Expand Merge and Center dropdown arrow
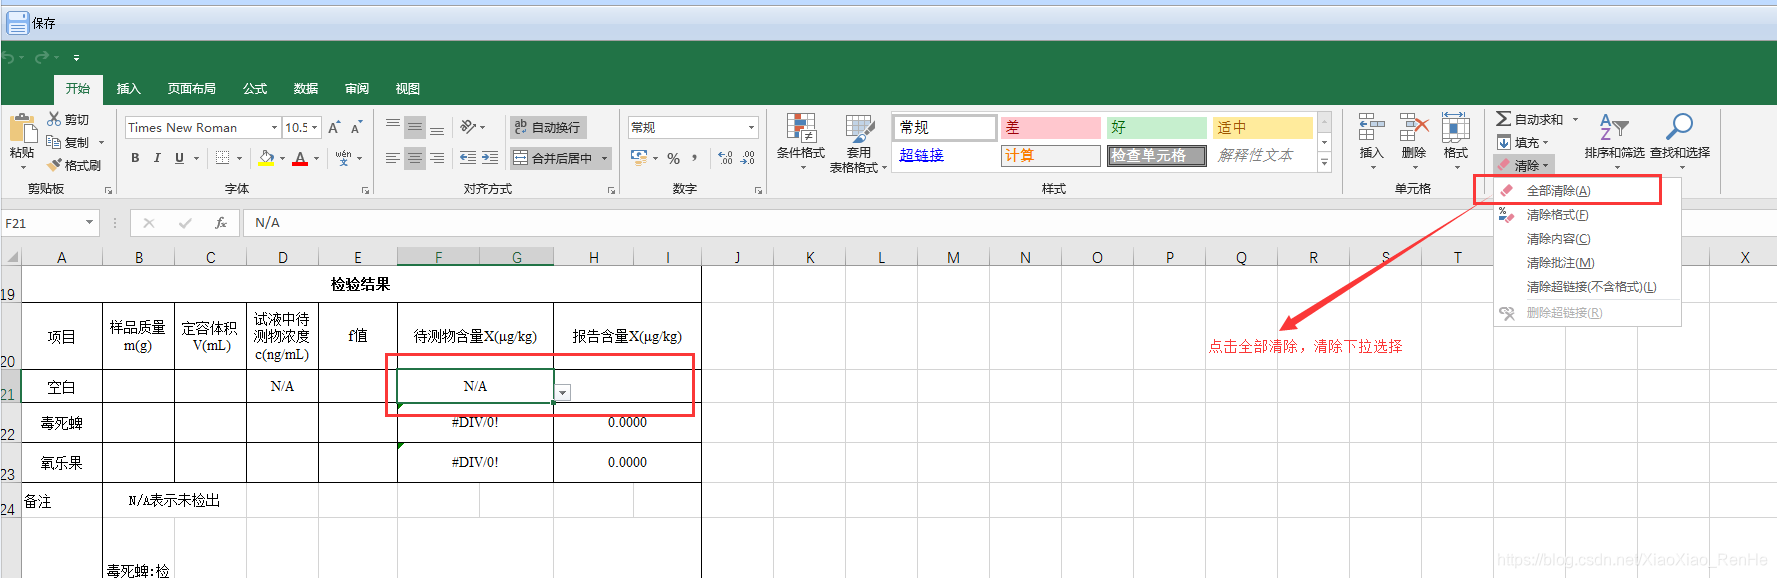The image size is (1777, 578). [605, 158]
